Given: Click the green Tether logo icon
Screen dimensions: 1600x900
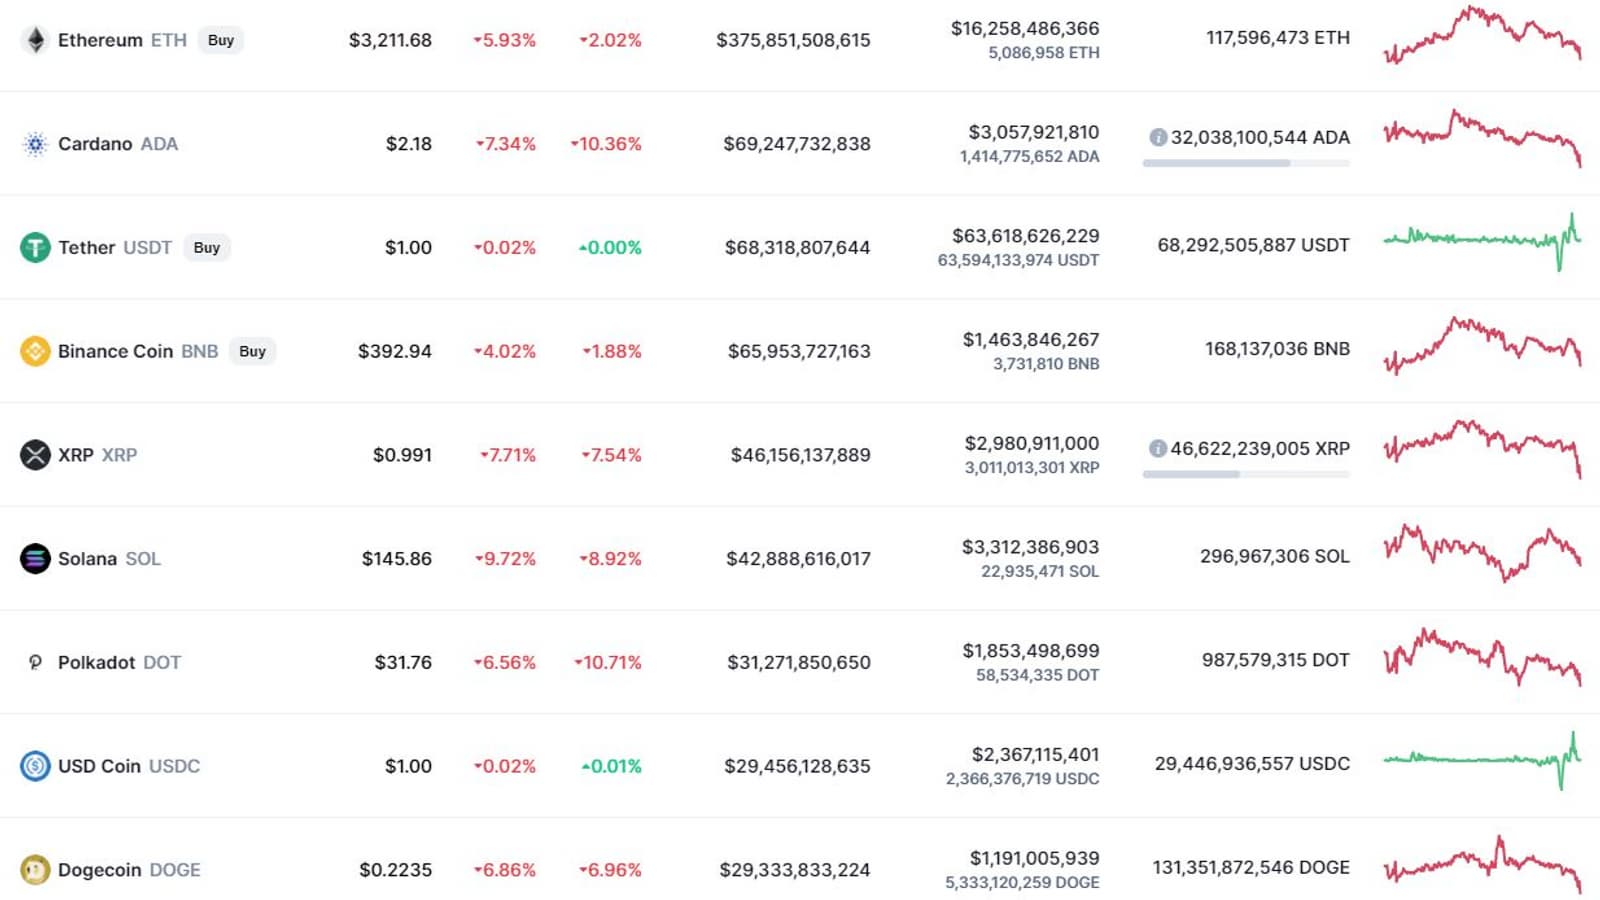Looking at the screenshot, I should (36, 247).
